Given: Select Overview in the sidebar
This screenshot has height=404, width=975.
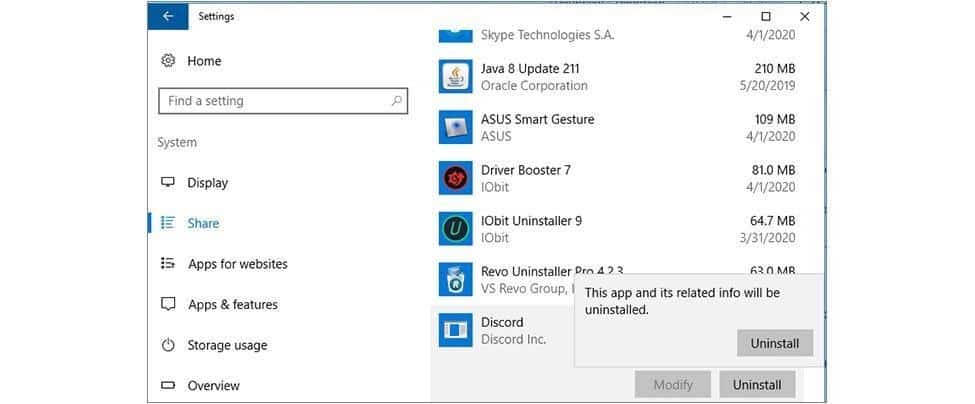Looking at the screenshot, I should click(x=213, y=385).
